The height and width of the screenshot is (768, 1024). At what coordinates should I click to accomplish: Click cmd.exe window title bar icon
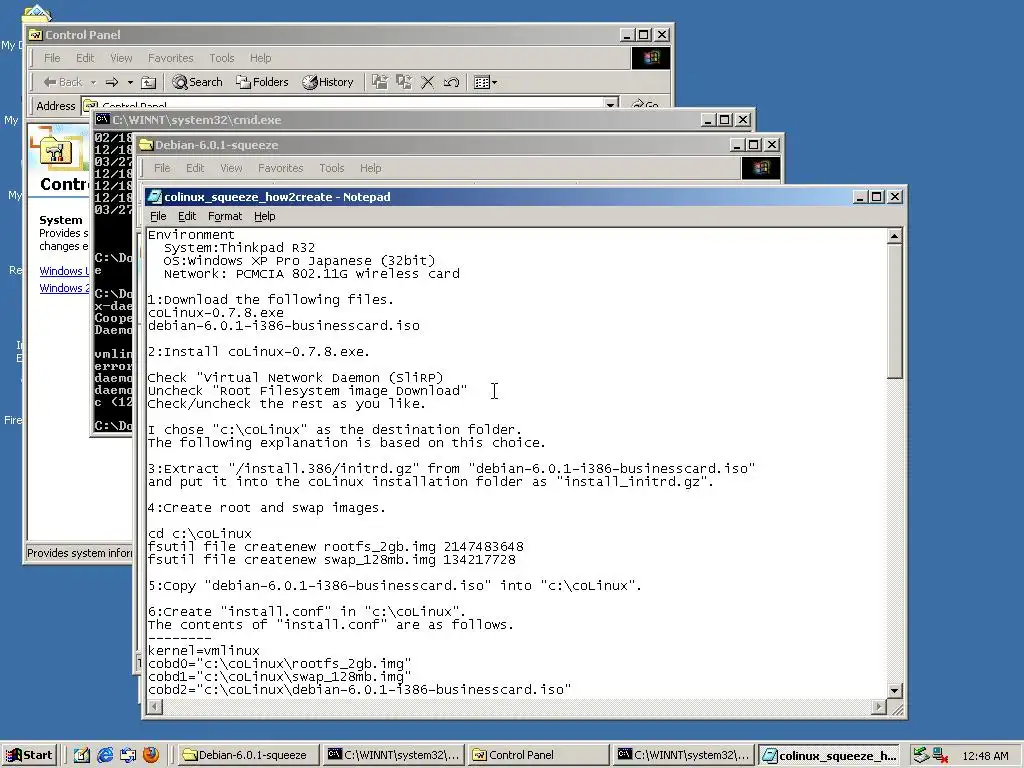(102, 120)
